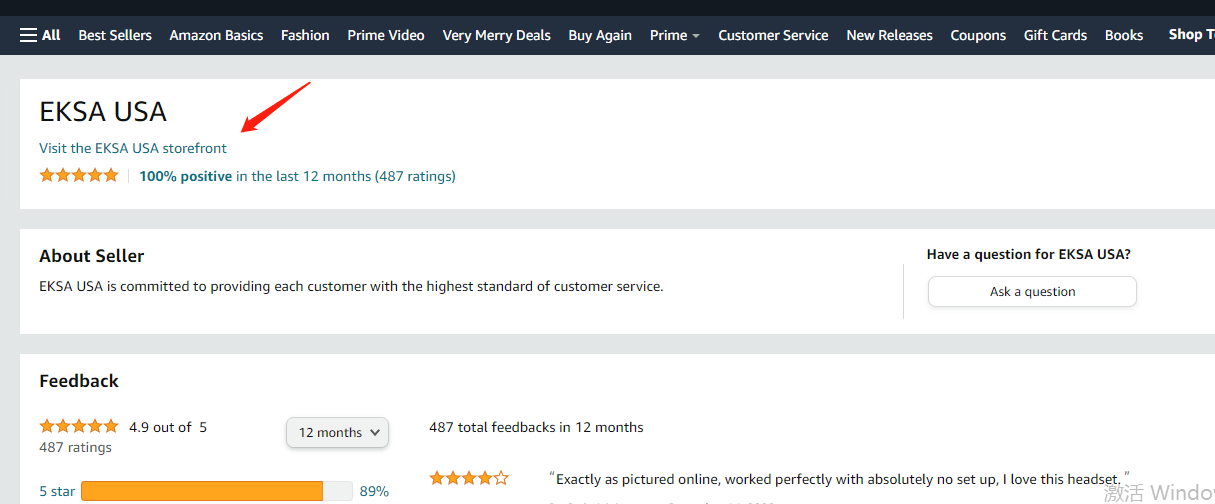Go to New Releases
Image resolution: width=1215 pixels, height=504 pixels.
pos(889,35)
